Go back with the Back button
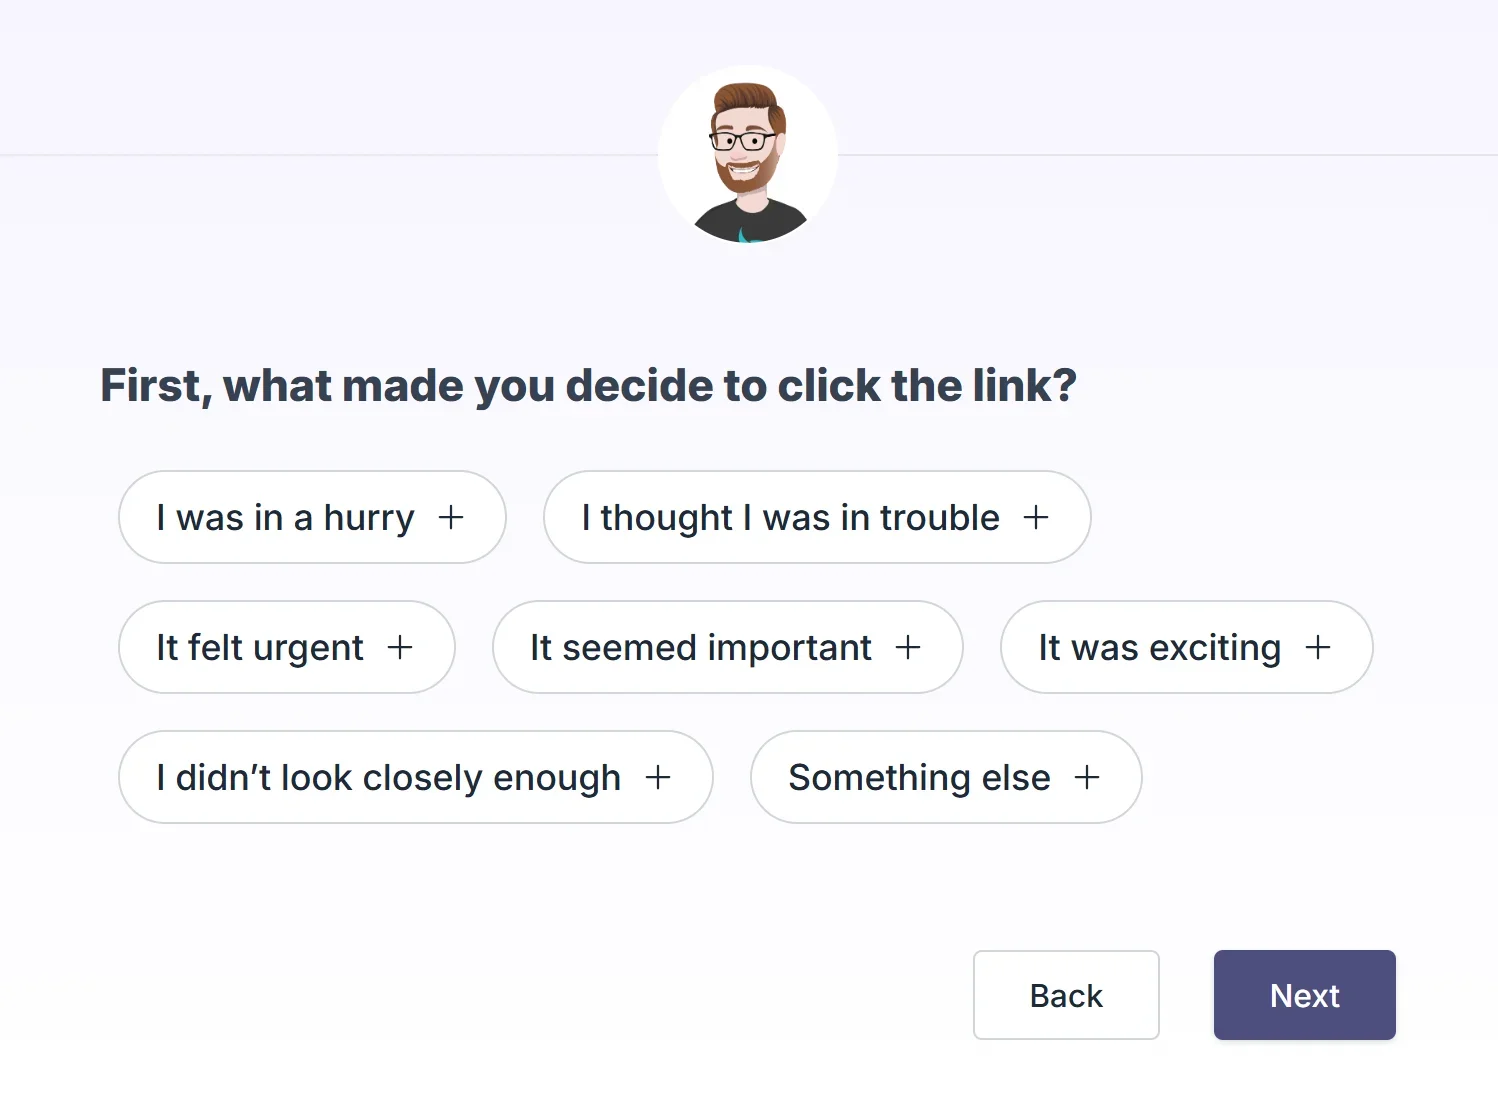This screenshot has width=1498, height=1096. [x=1066, y=995]
